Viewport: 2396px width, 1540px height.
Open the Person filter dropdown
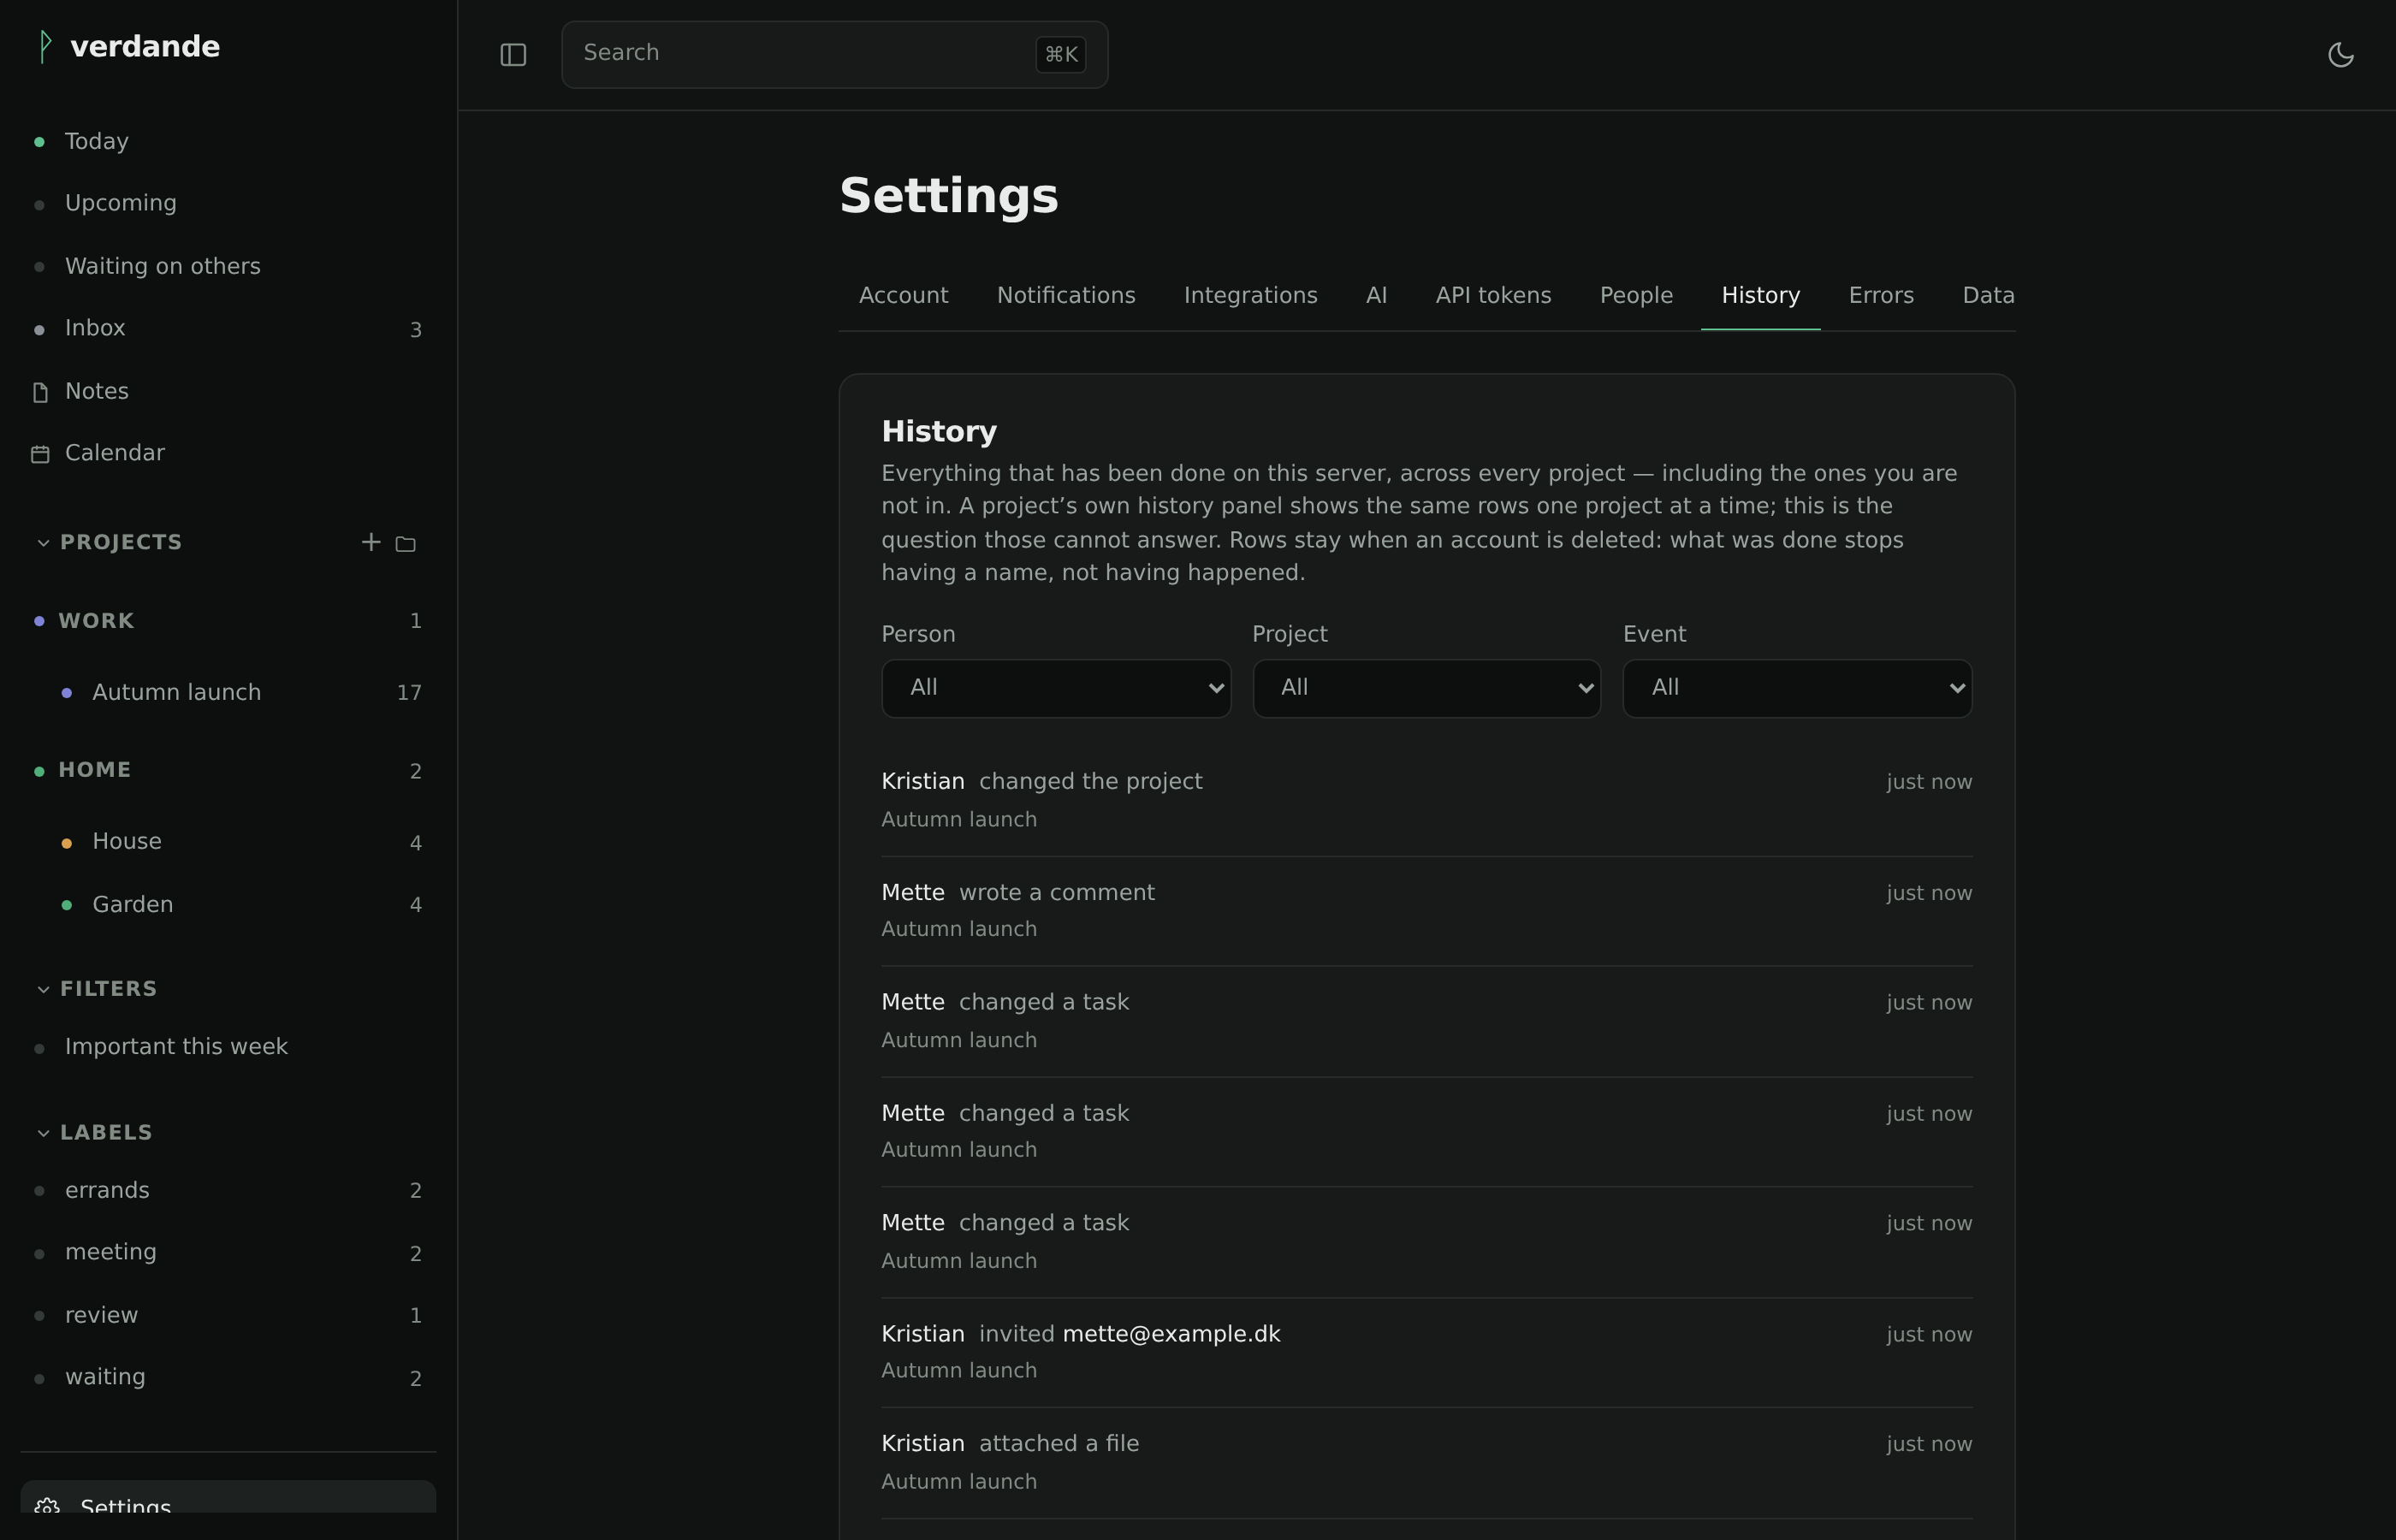click(1056, 688)
